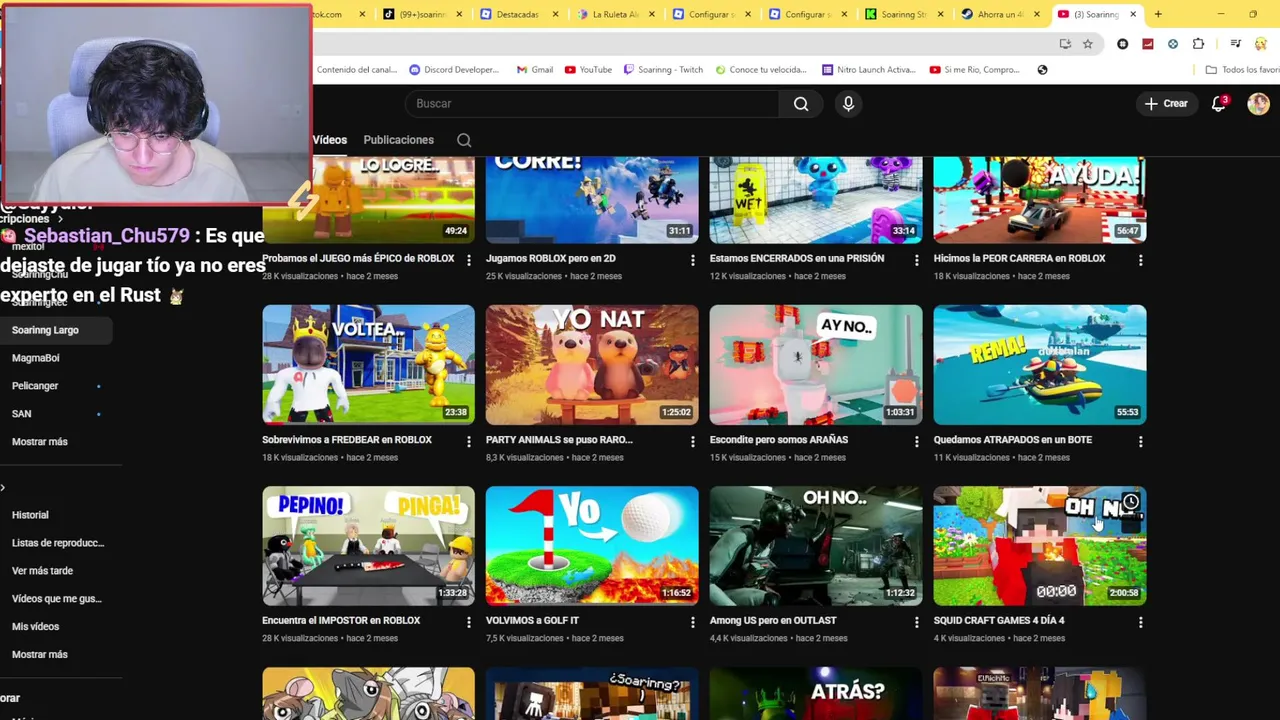
Task: Open the globe bookmark in bookmarks bar
Action: (1042, 70)
